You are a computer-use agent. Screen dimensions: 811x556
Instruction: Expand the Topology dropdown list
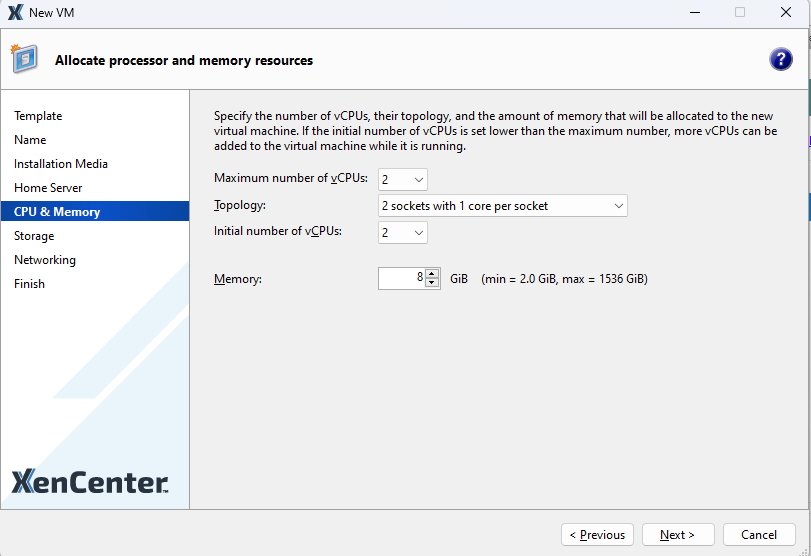tap(503, 206)
